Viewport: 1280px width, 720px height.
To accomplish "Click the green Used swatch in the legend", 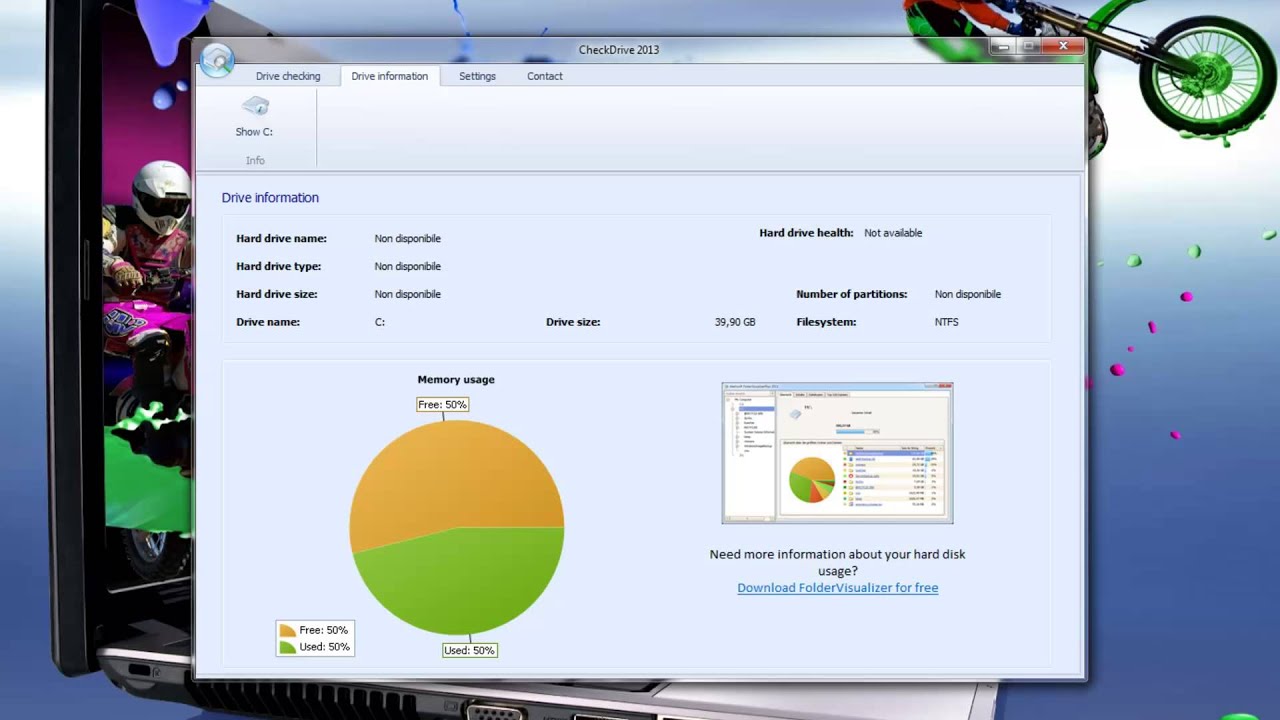I will pyautogui.click(x=288, y=647).
